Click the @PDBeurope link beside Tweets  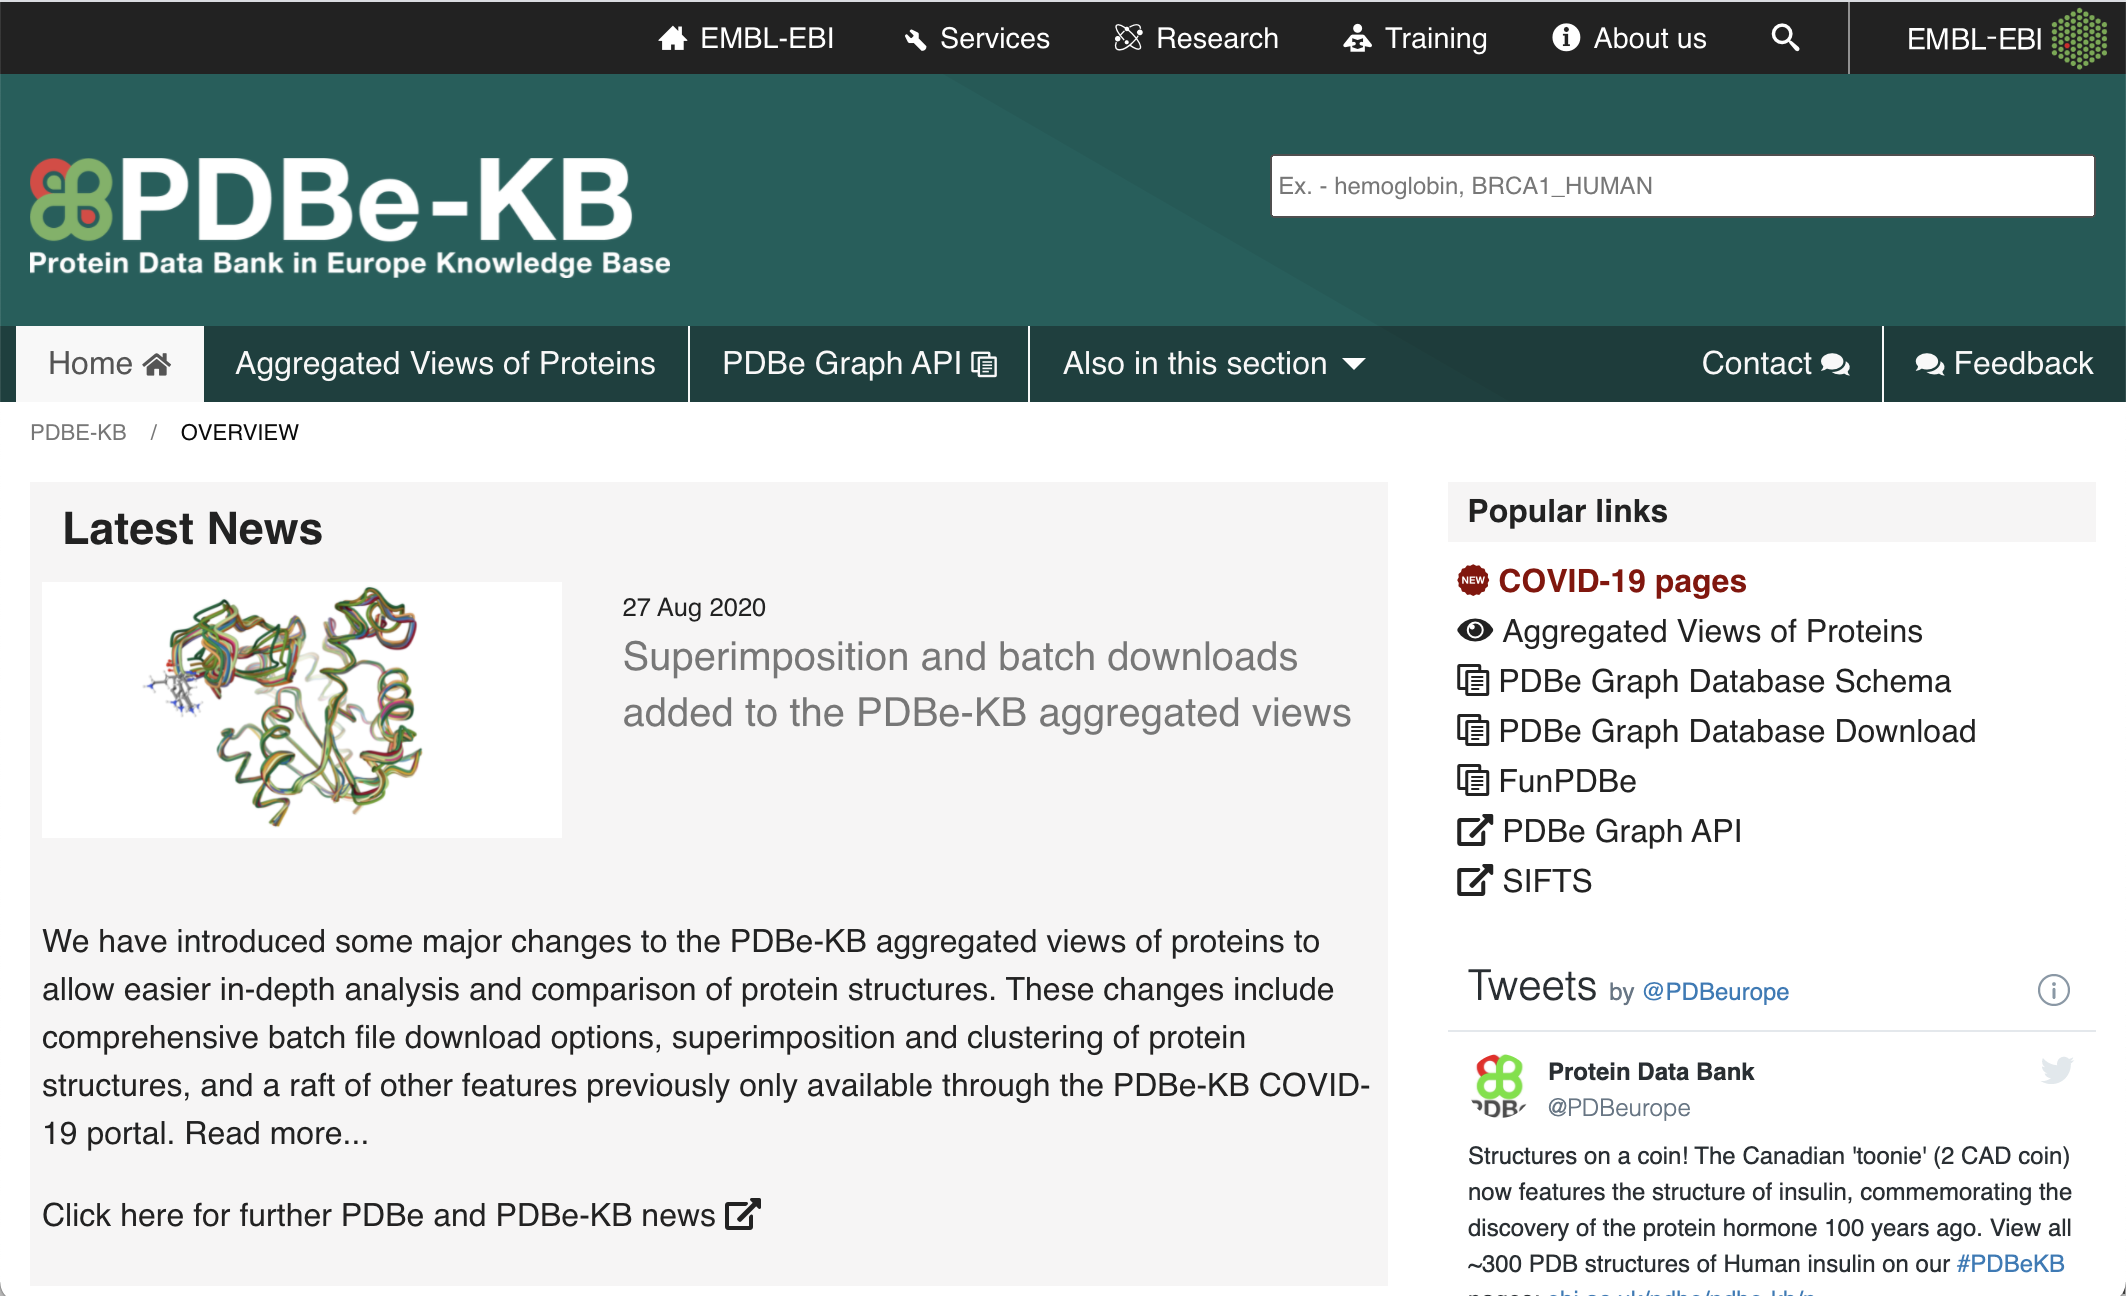point(1715,992)
